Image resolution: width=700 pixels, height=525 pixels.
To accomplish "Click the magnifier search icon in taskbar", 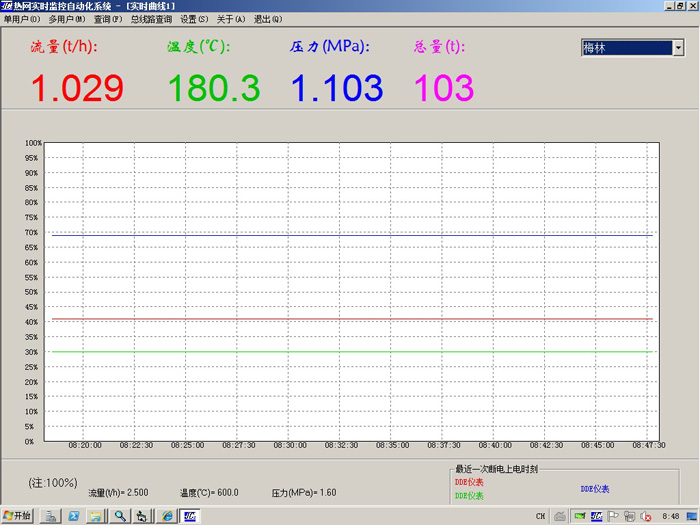I will click(x=119, y=516).
